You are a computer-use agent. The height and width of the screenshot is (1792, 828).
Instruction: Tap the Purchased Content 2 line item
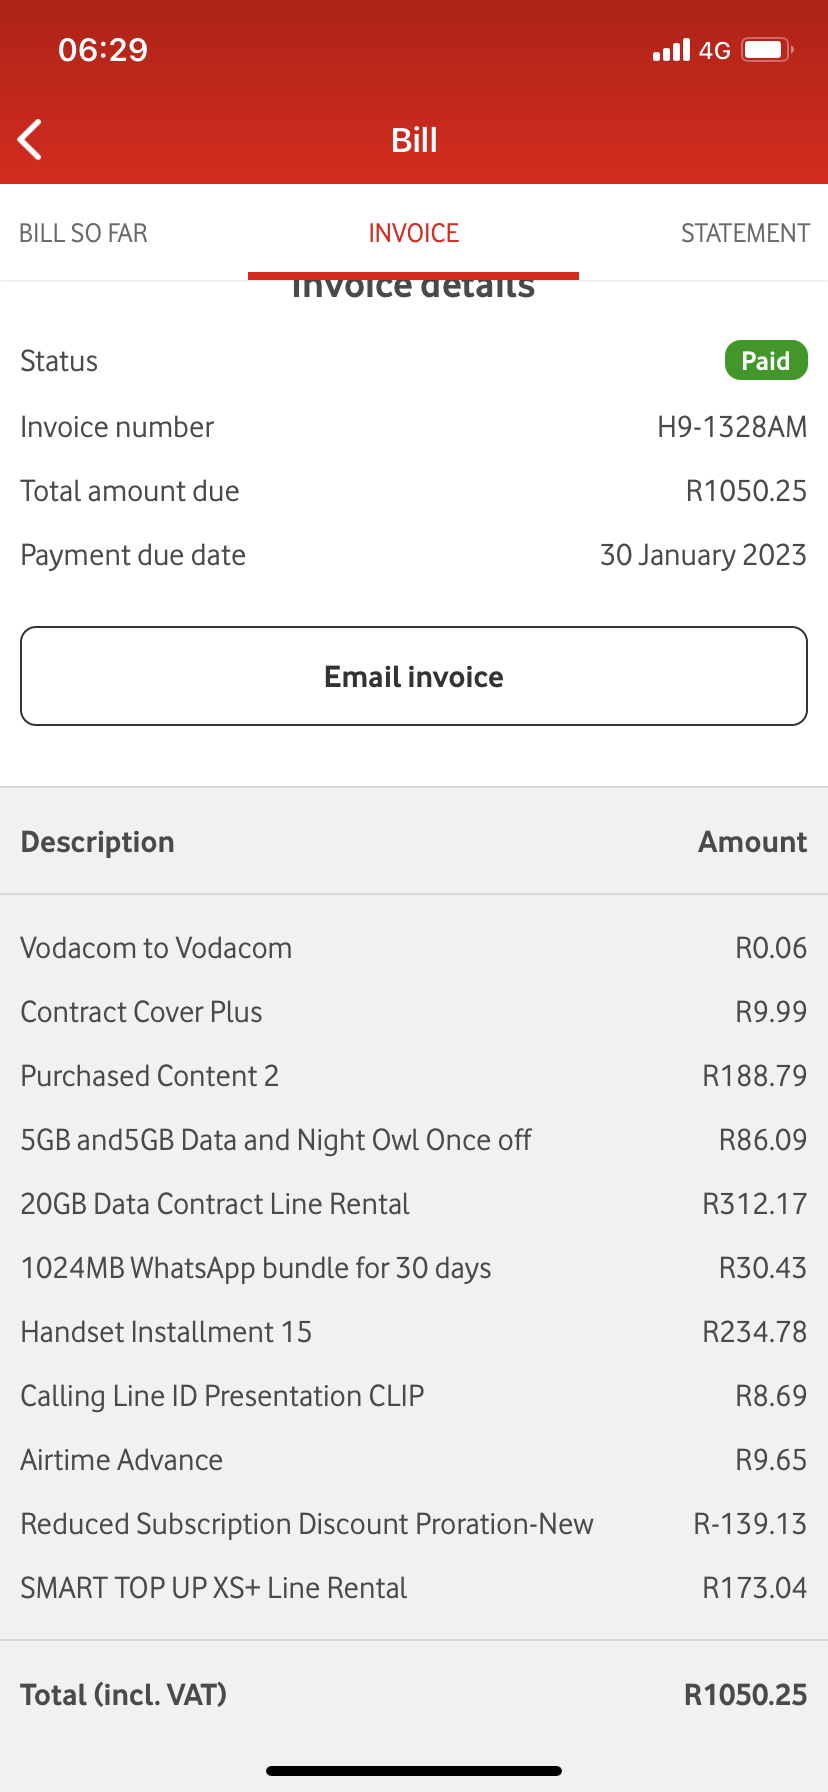pos(150,1076)
